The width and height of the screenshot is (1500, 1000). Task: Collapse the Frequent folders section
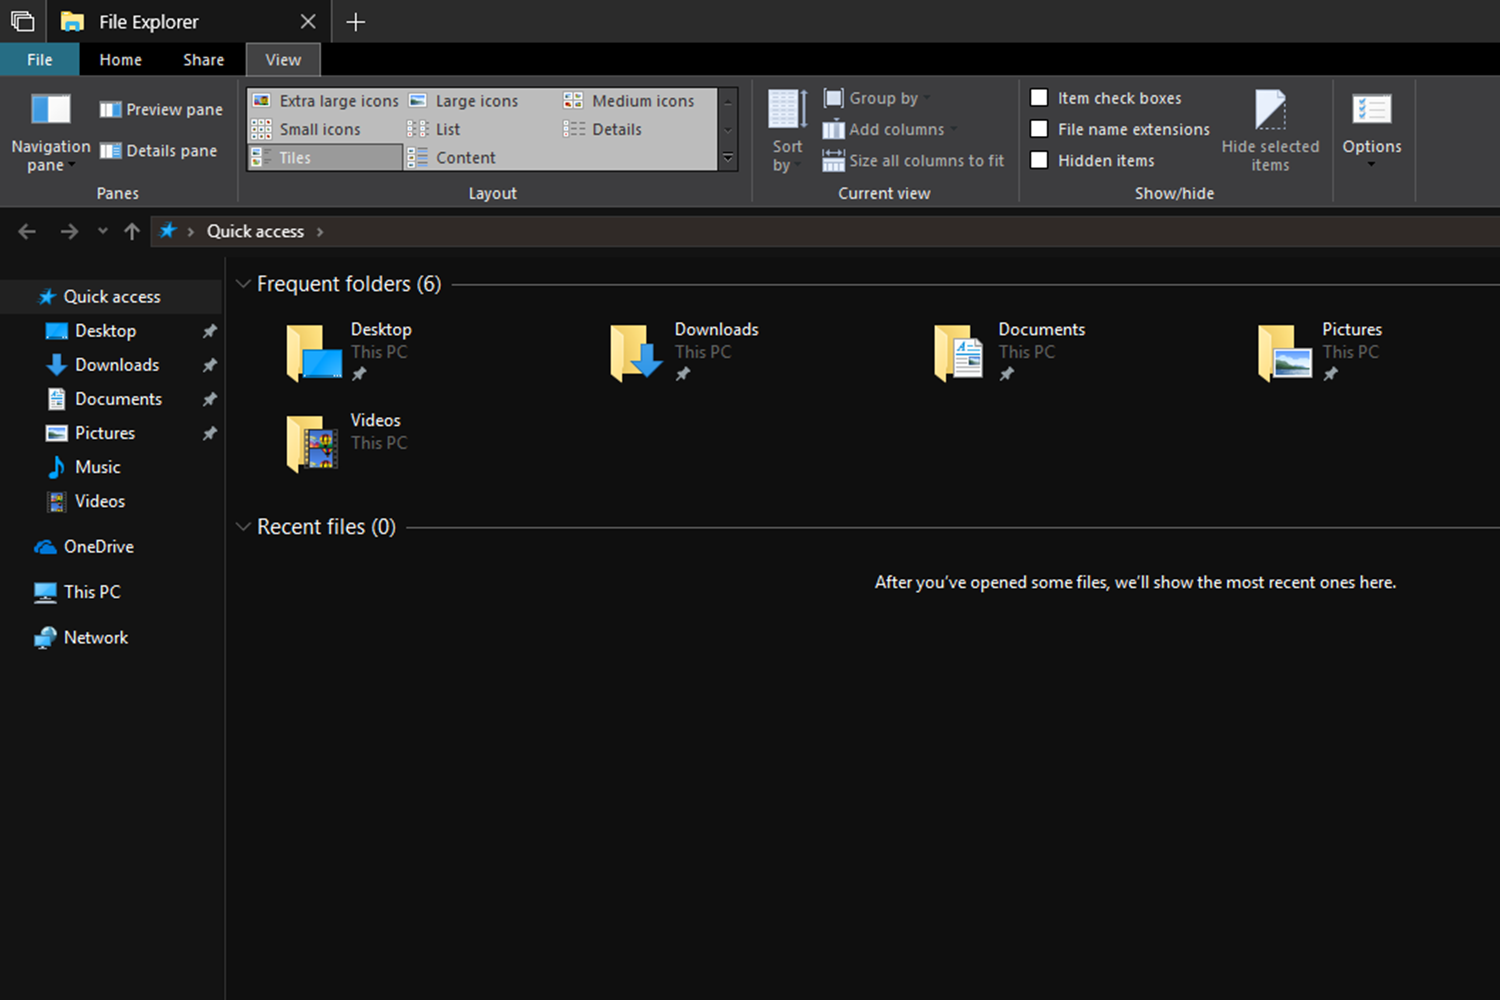click(243, 284)
